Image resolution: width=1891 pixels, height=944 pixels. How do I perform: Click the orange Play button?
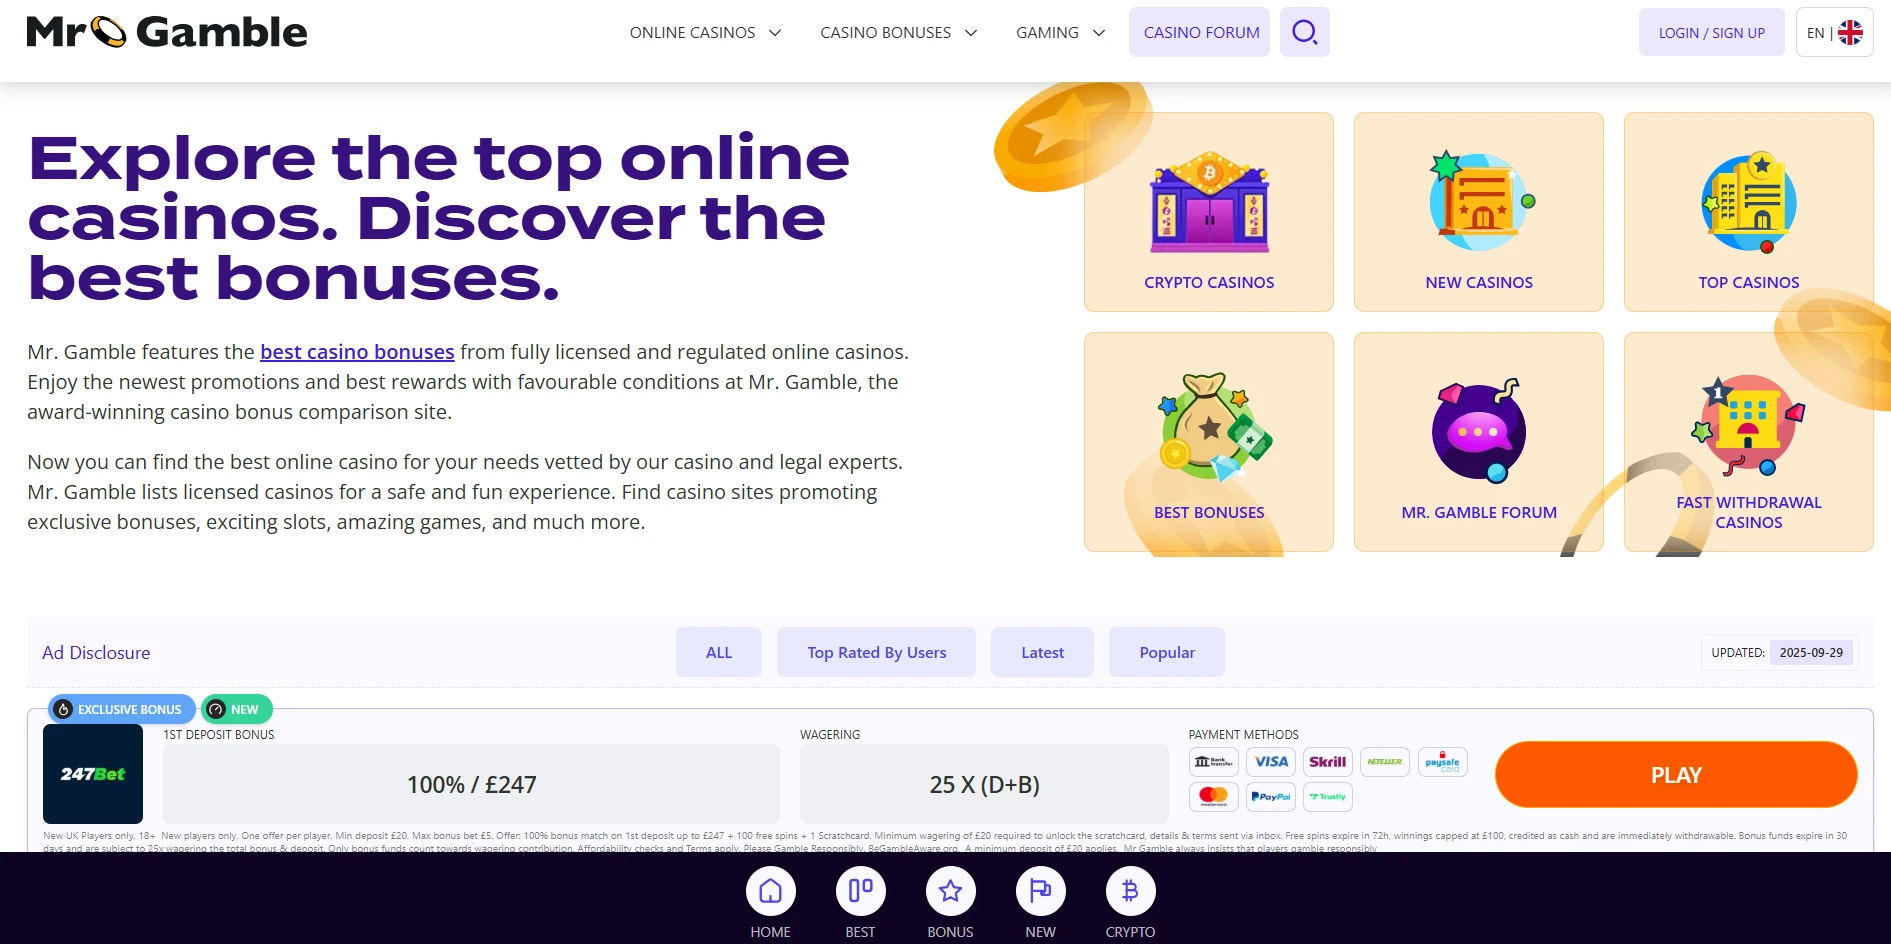1676,775
